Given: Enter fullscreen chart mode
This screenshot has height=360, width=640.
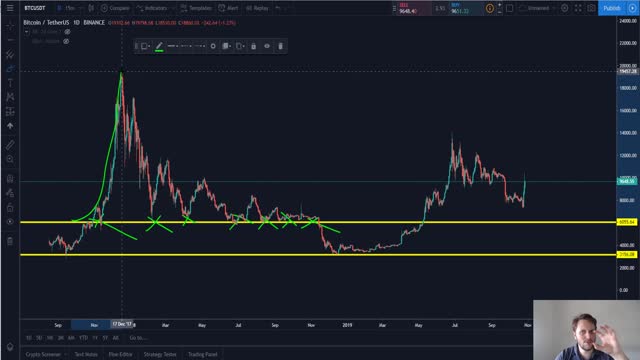Looking at the screenshot, I should (x=578, y=8).
